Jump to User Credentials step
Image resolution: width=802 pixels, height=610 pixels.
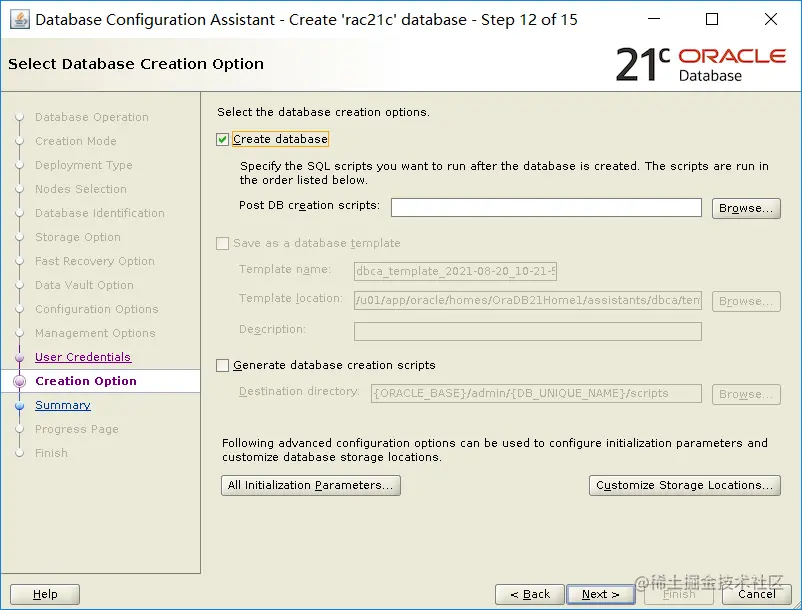point(83,357)
